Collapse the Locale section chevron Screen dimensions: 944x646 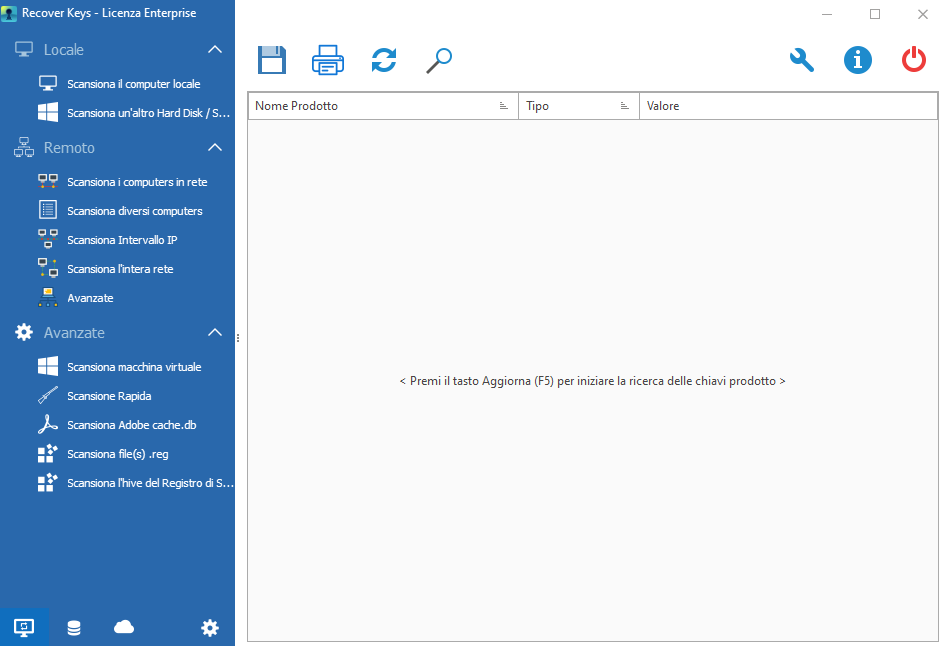coord(215,49)
